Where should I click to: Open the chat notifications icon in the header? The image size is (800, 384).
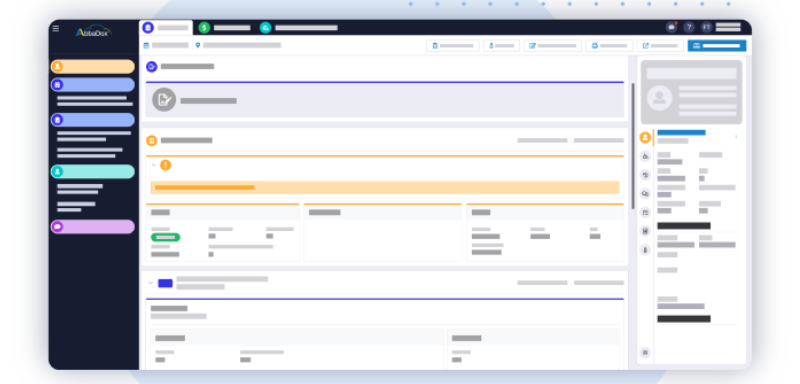[x=671, y=28]
